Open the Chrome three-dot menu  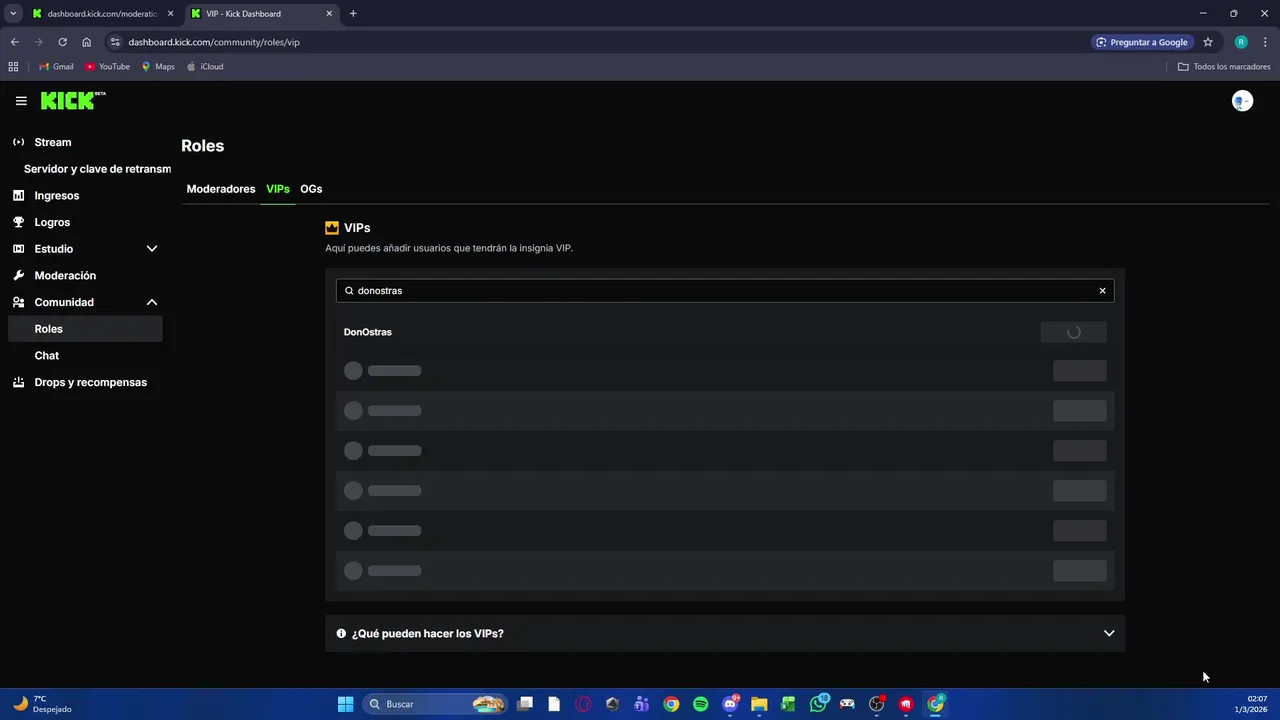[x=1266, y=42]
